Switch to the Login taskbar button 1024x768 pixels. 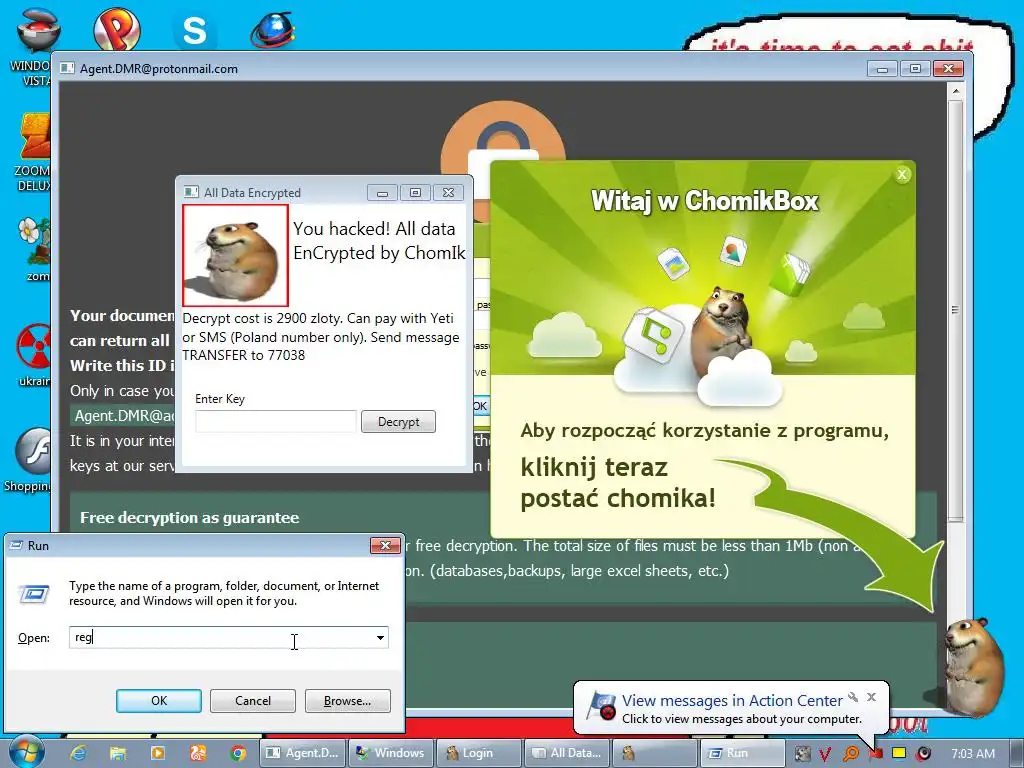coord(479,753)
